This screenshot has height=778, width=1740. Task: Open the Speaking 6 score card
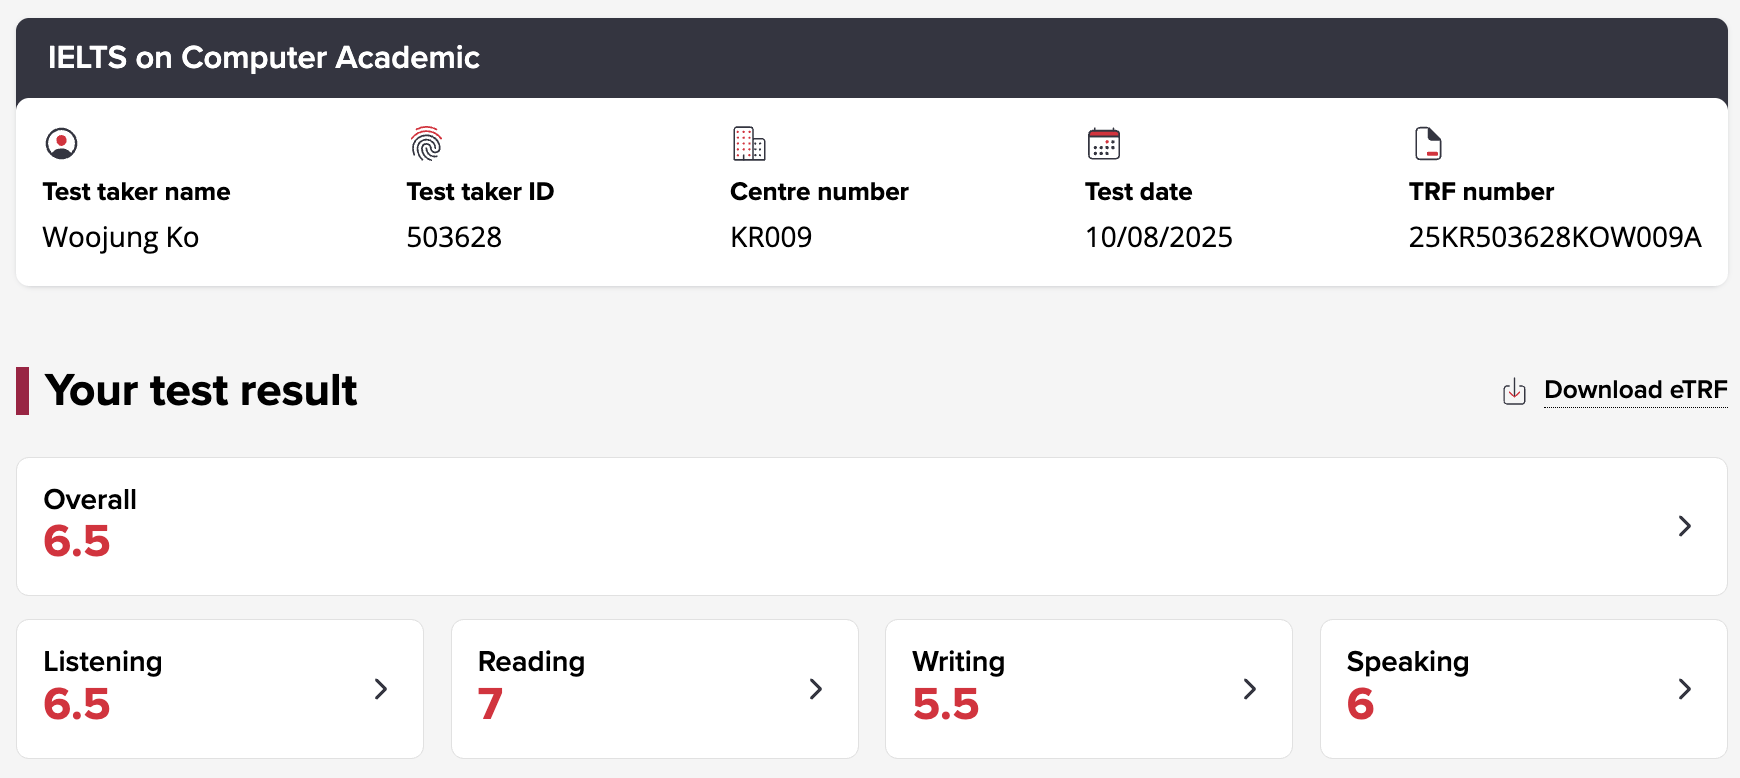pyautogui.click(x=1500, y=689)
